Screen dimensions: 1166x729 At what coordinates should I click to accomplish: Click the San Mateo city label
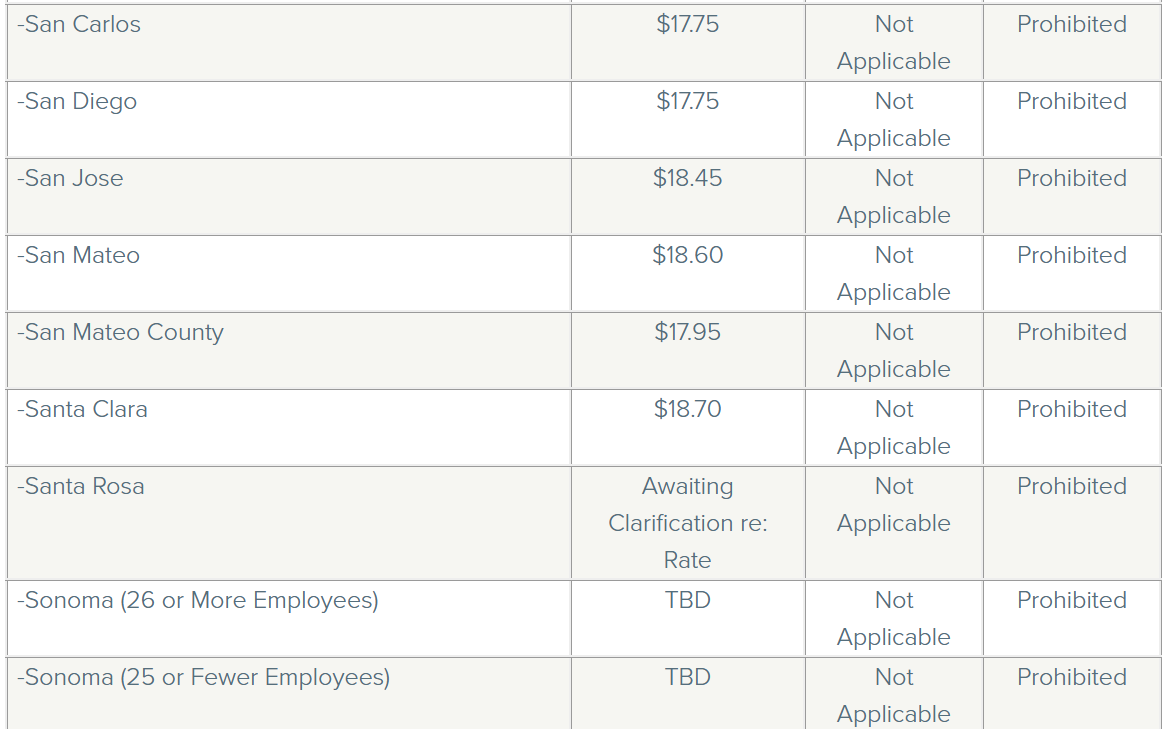click(x=78, y=256)
